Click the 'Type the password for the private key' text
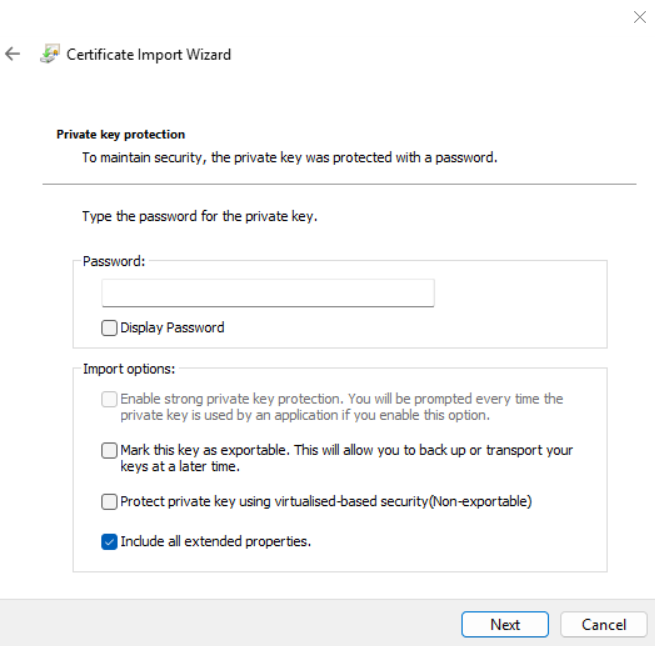The width and height of the screenshot is (655, 646). click(200, 216)
